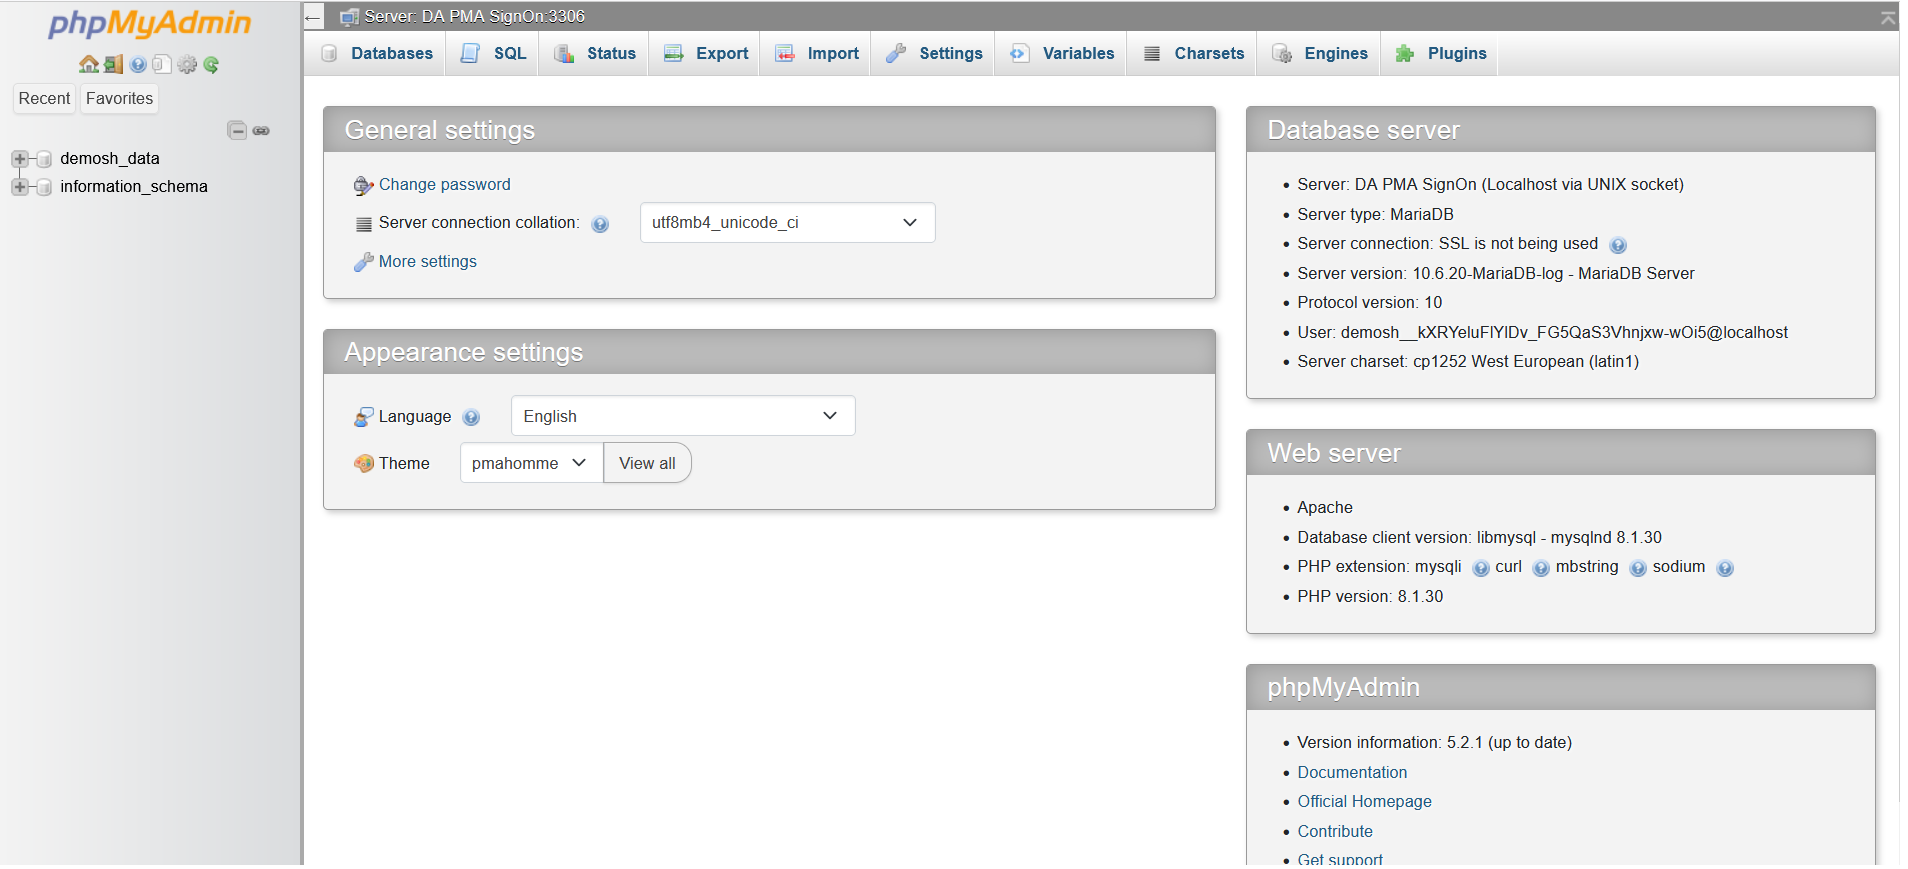
Task: Go to the Home icon in navigation panel
Action: click(x=89, y=64)
